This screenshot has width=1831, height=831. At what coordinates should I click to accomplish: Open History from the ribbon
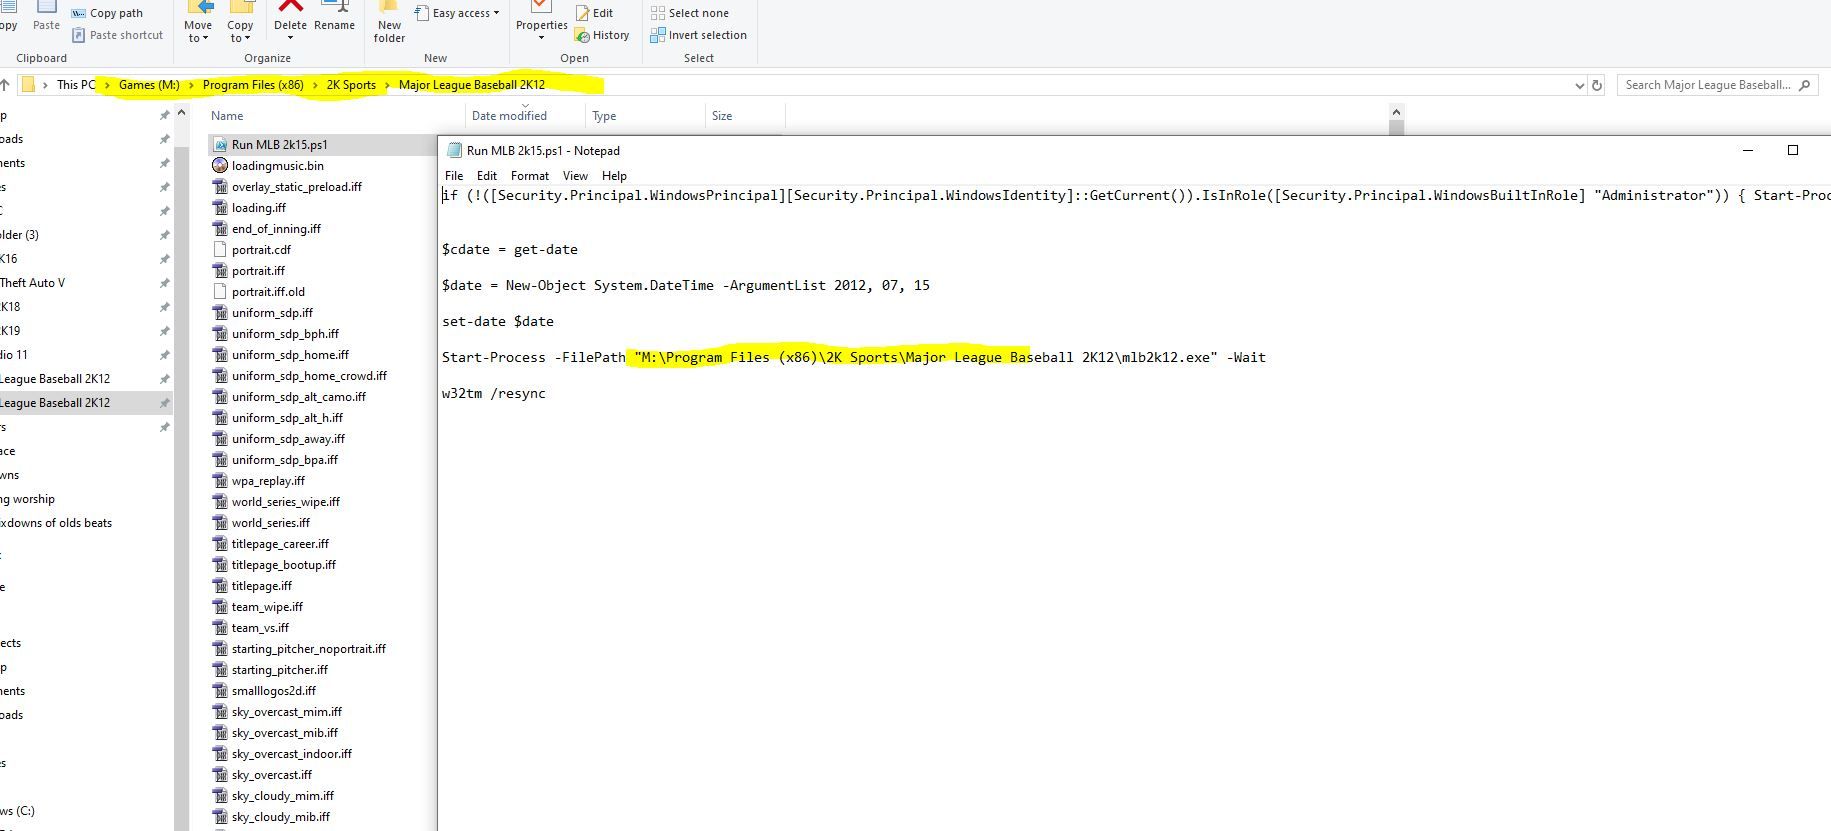coord(602,35)
